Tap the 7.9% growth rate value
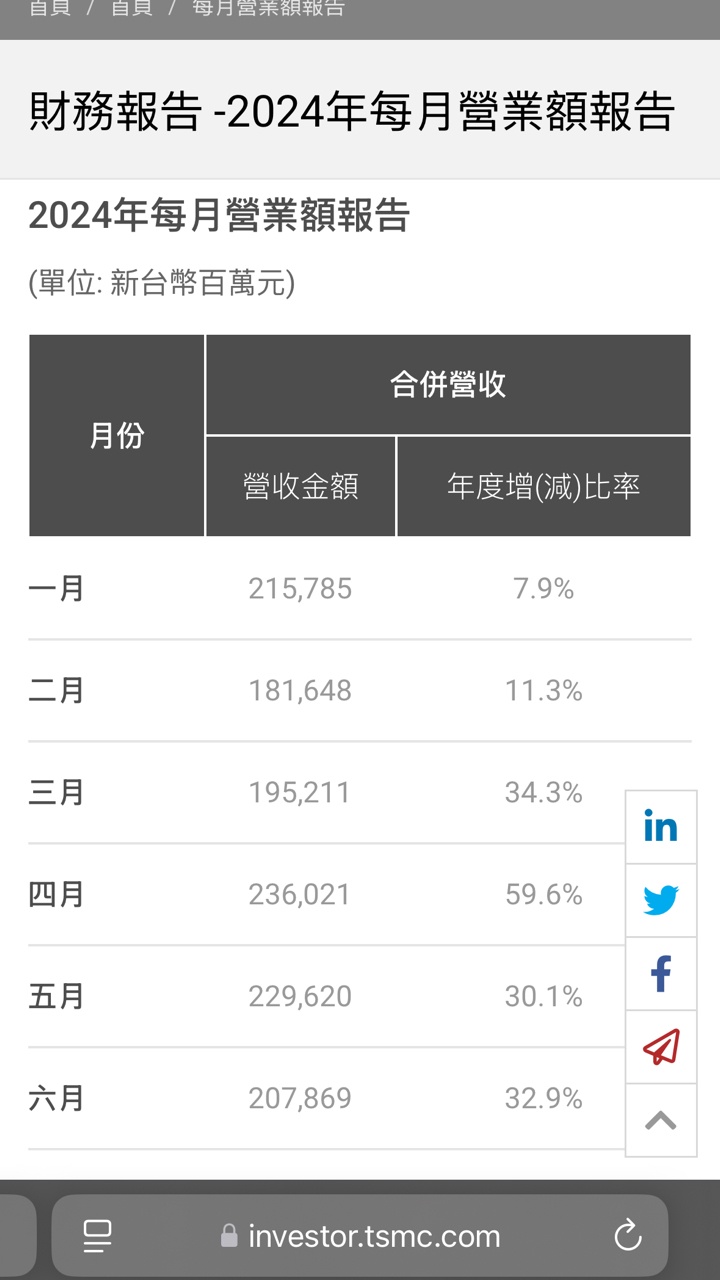Viewport: 720px width, 1280px height. click(x=543, y=589)
